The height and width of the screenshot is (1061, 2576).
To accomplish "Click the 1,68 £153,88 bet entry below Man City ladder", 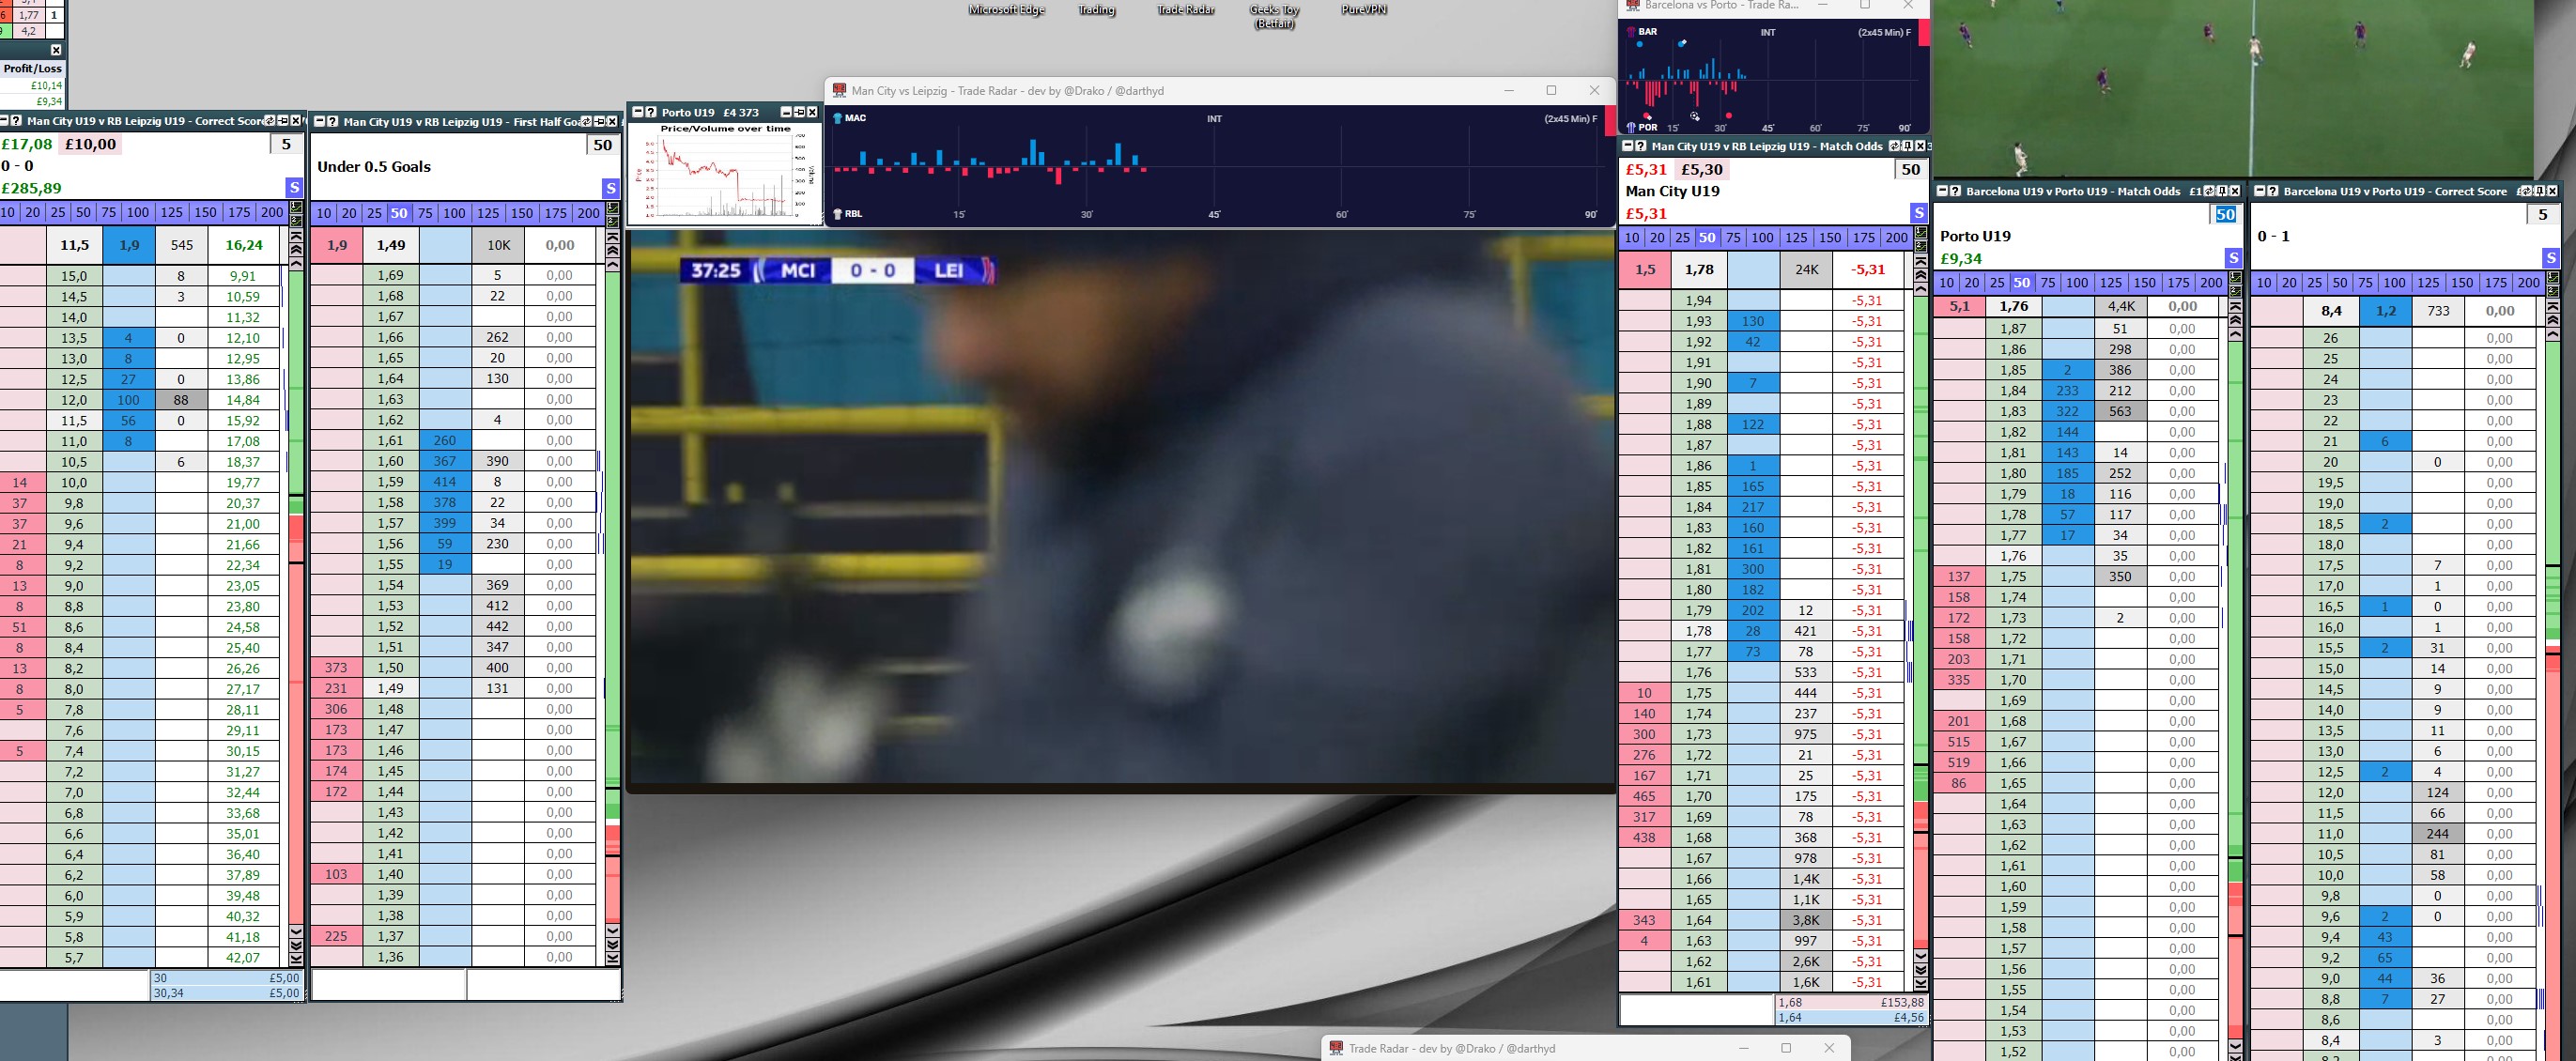I will [1850, 1003].
